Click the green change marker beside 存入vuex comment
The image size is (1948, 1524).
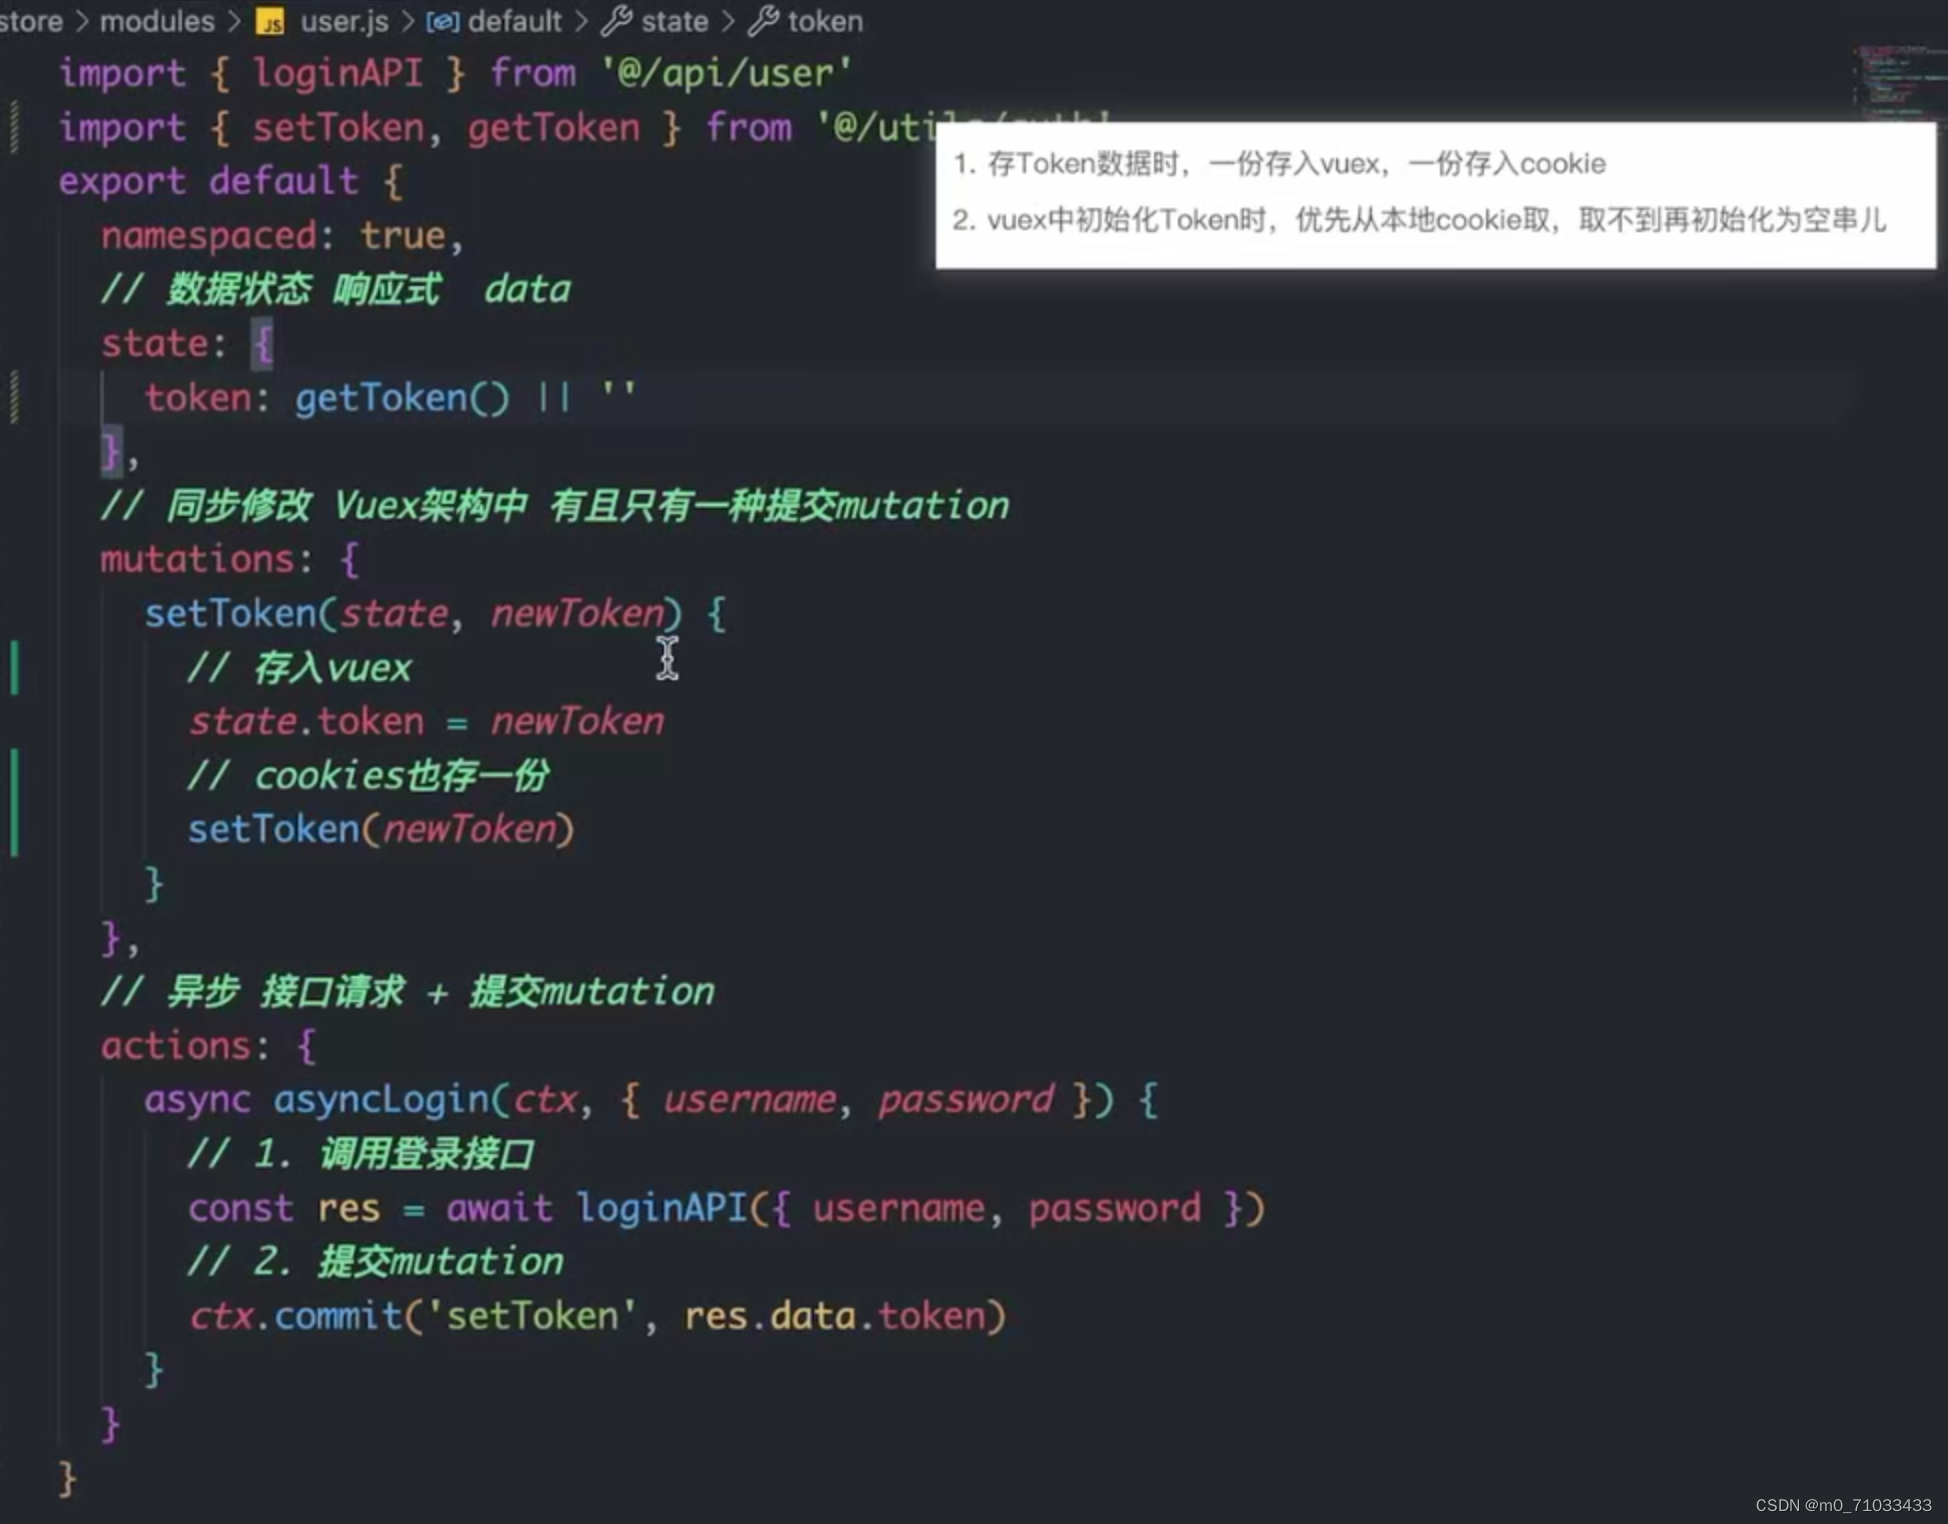pos(14,665)
